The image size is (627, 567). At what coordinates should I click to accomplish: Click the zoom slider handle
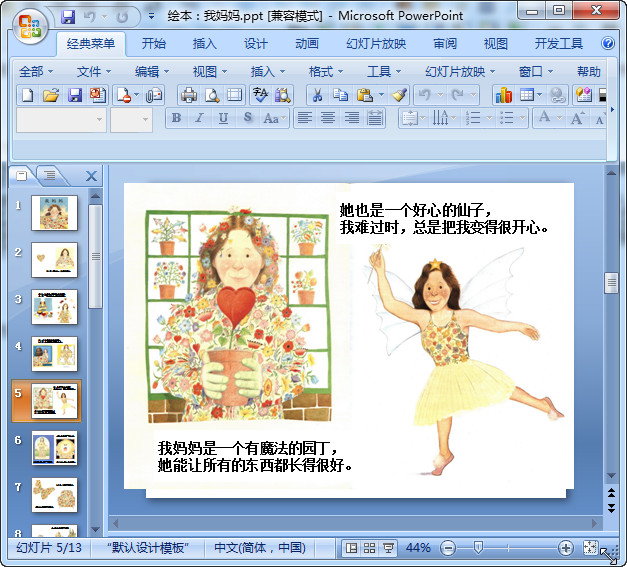pos(479,548)
